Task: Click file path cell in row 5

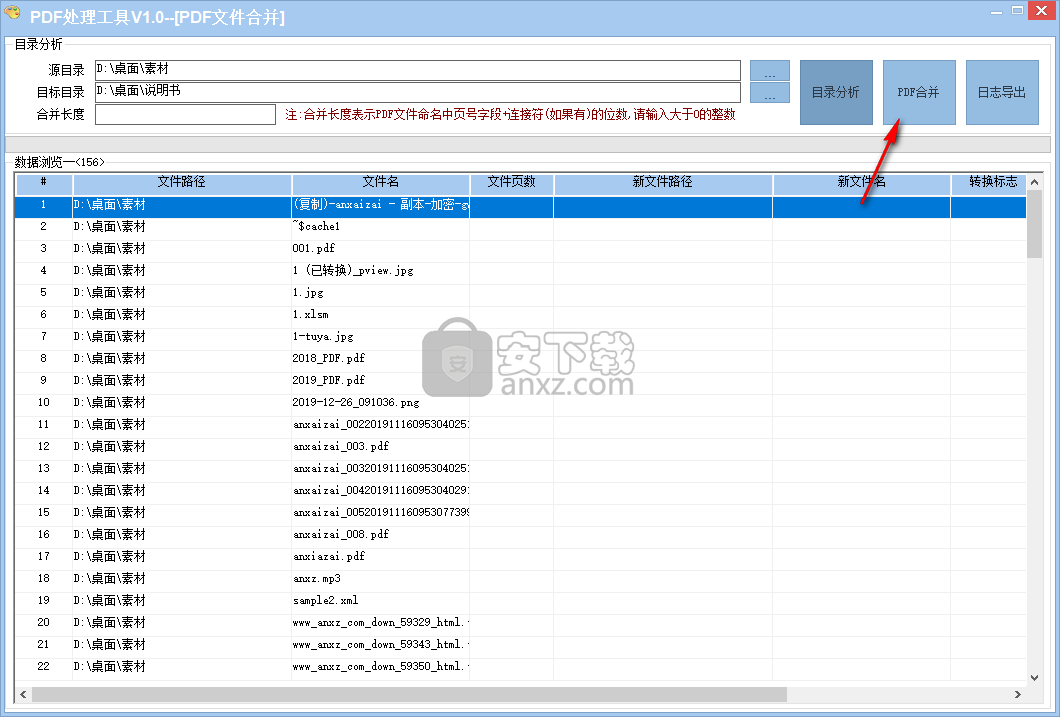Action: click(x=182, y=293)
